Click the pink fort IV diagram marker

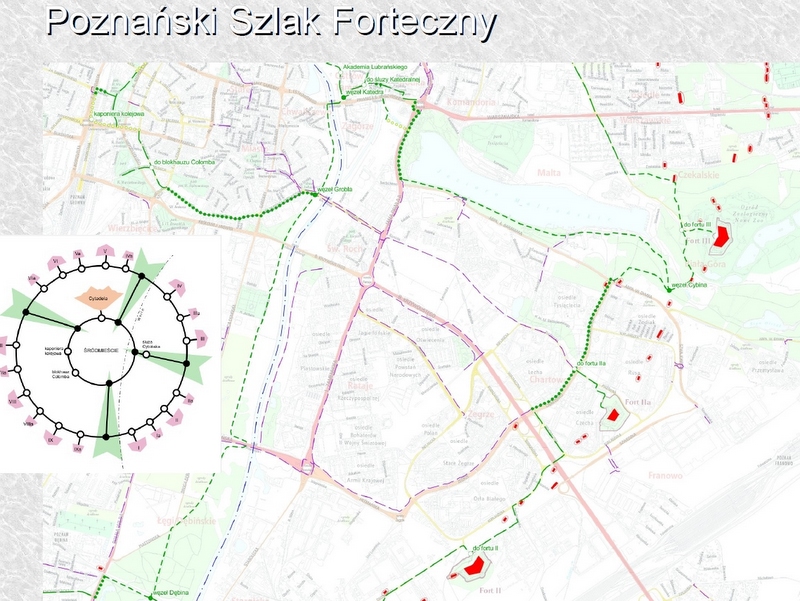[x=180, y=288]
